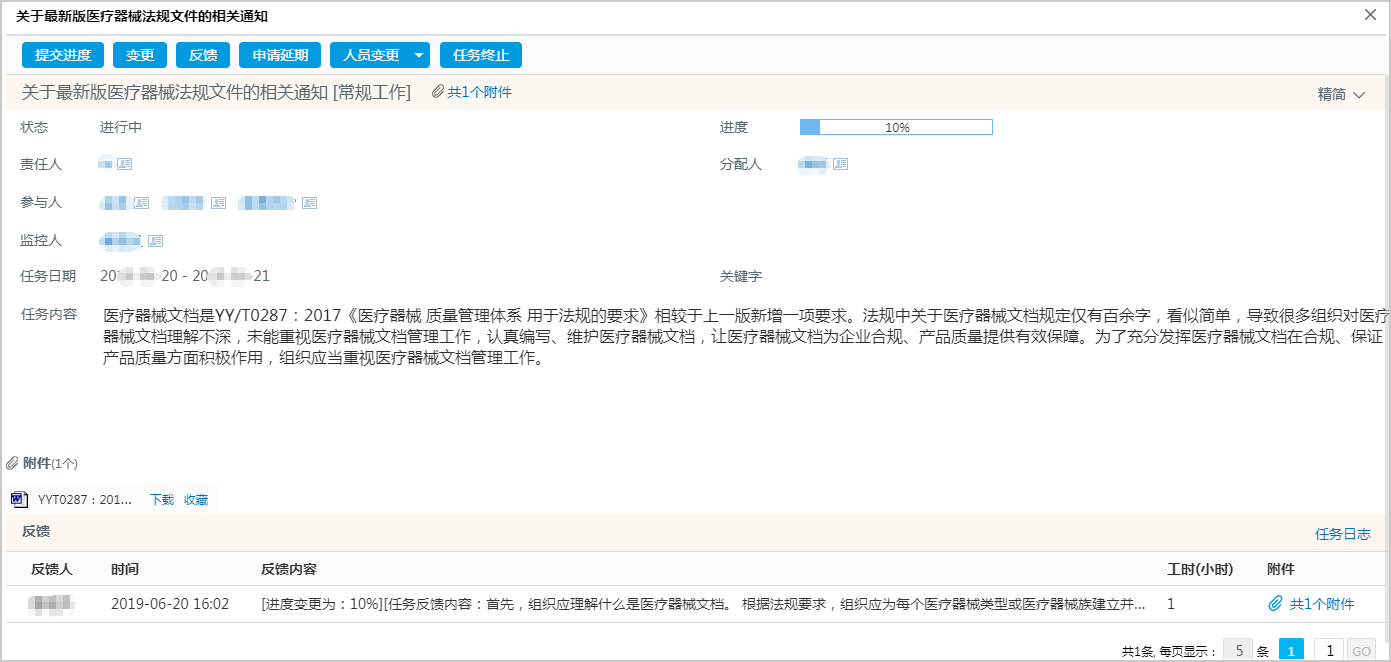Click the paperclip icon beside 附件(1个) heading
This screenshot has width=1391, height=662.
pos(11,462)
